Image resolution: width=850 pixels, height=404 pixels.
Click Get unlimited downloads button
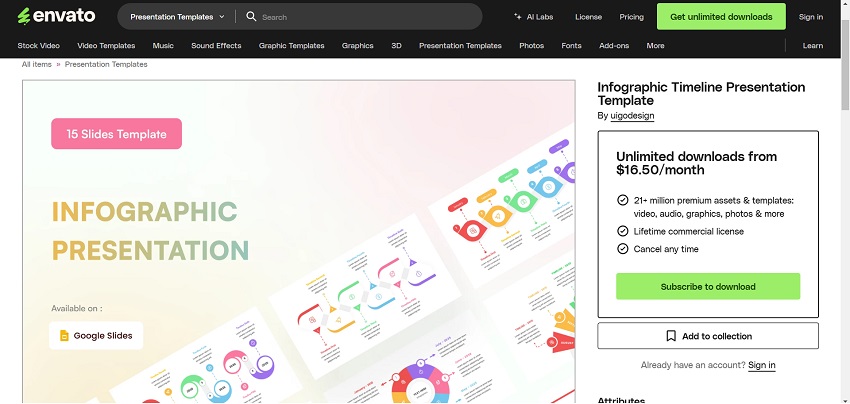click(721, 17)
